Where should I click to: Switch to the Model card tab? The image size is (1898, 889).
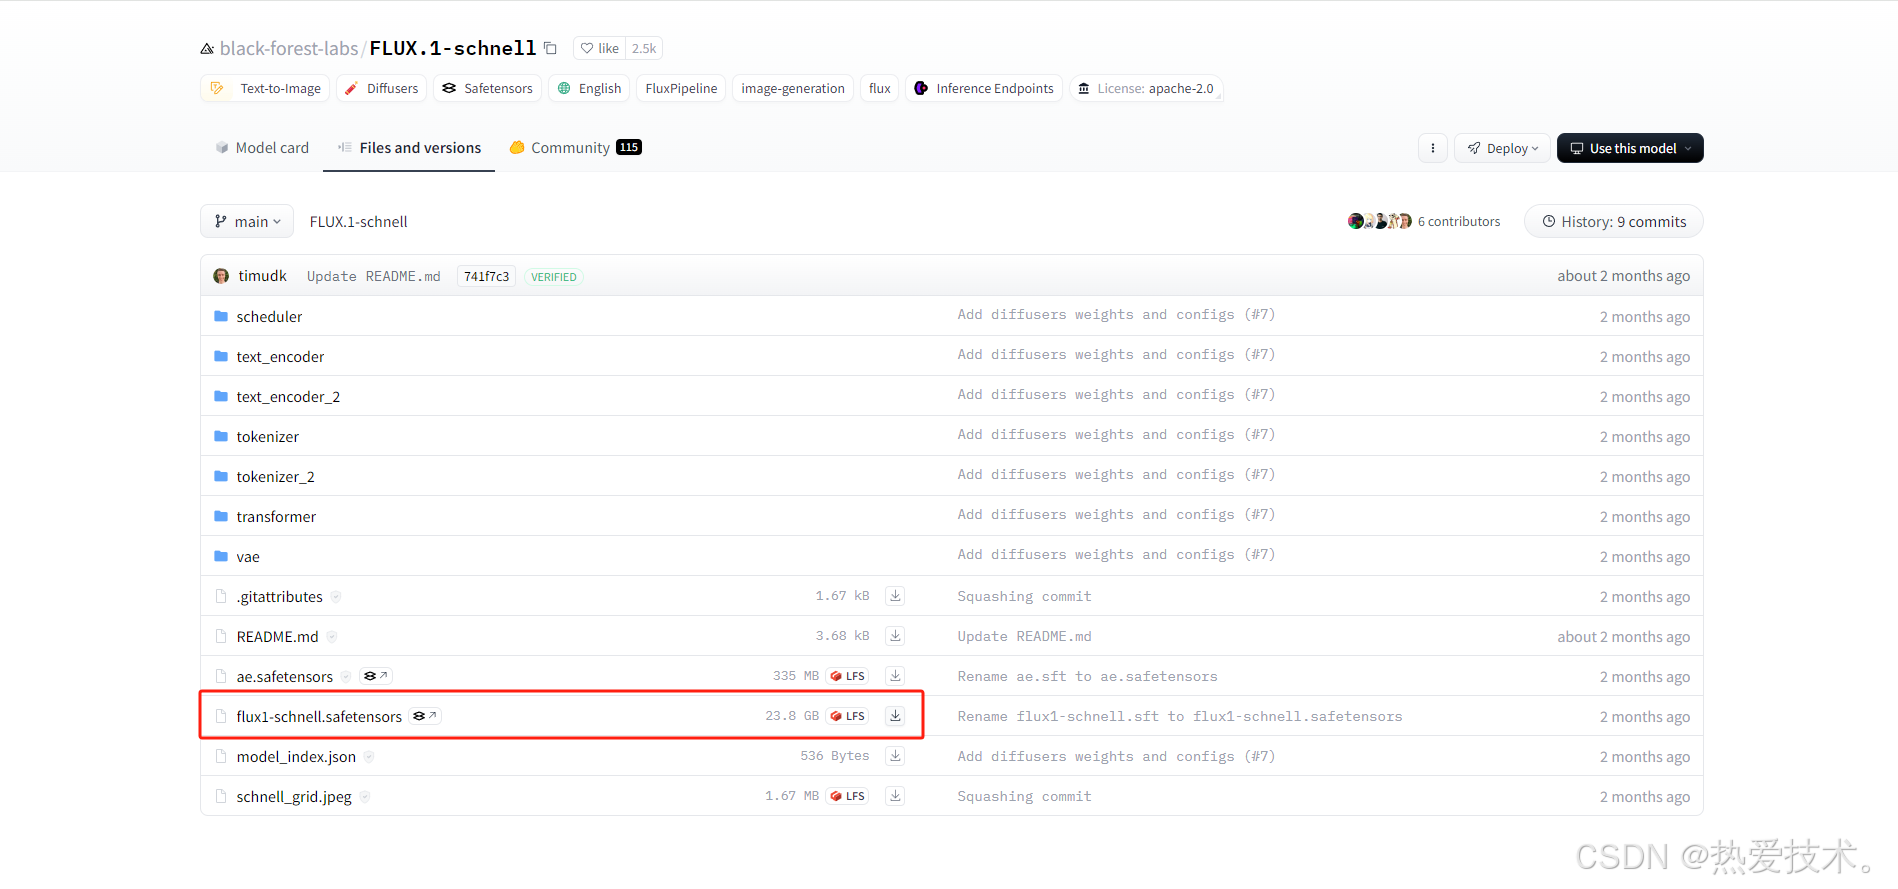(262, 147)
